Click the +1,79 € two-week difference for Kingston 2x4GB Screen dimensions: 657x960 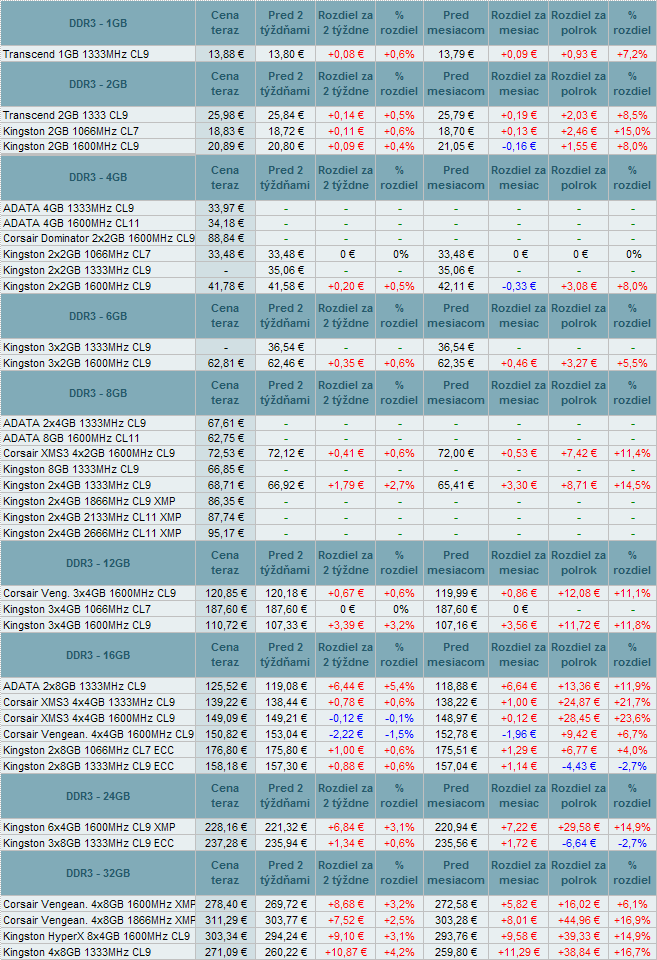346,486
